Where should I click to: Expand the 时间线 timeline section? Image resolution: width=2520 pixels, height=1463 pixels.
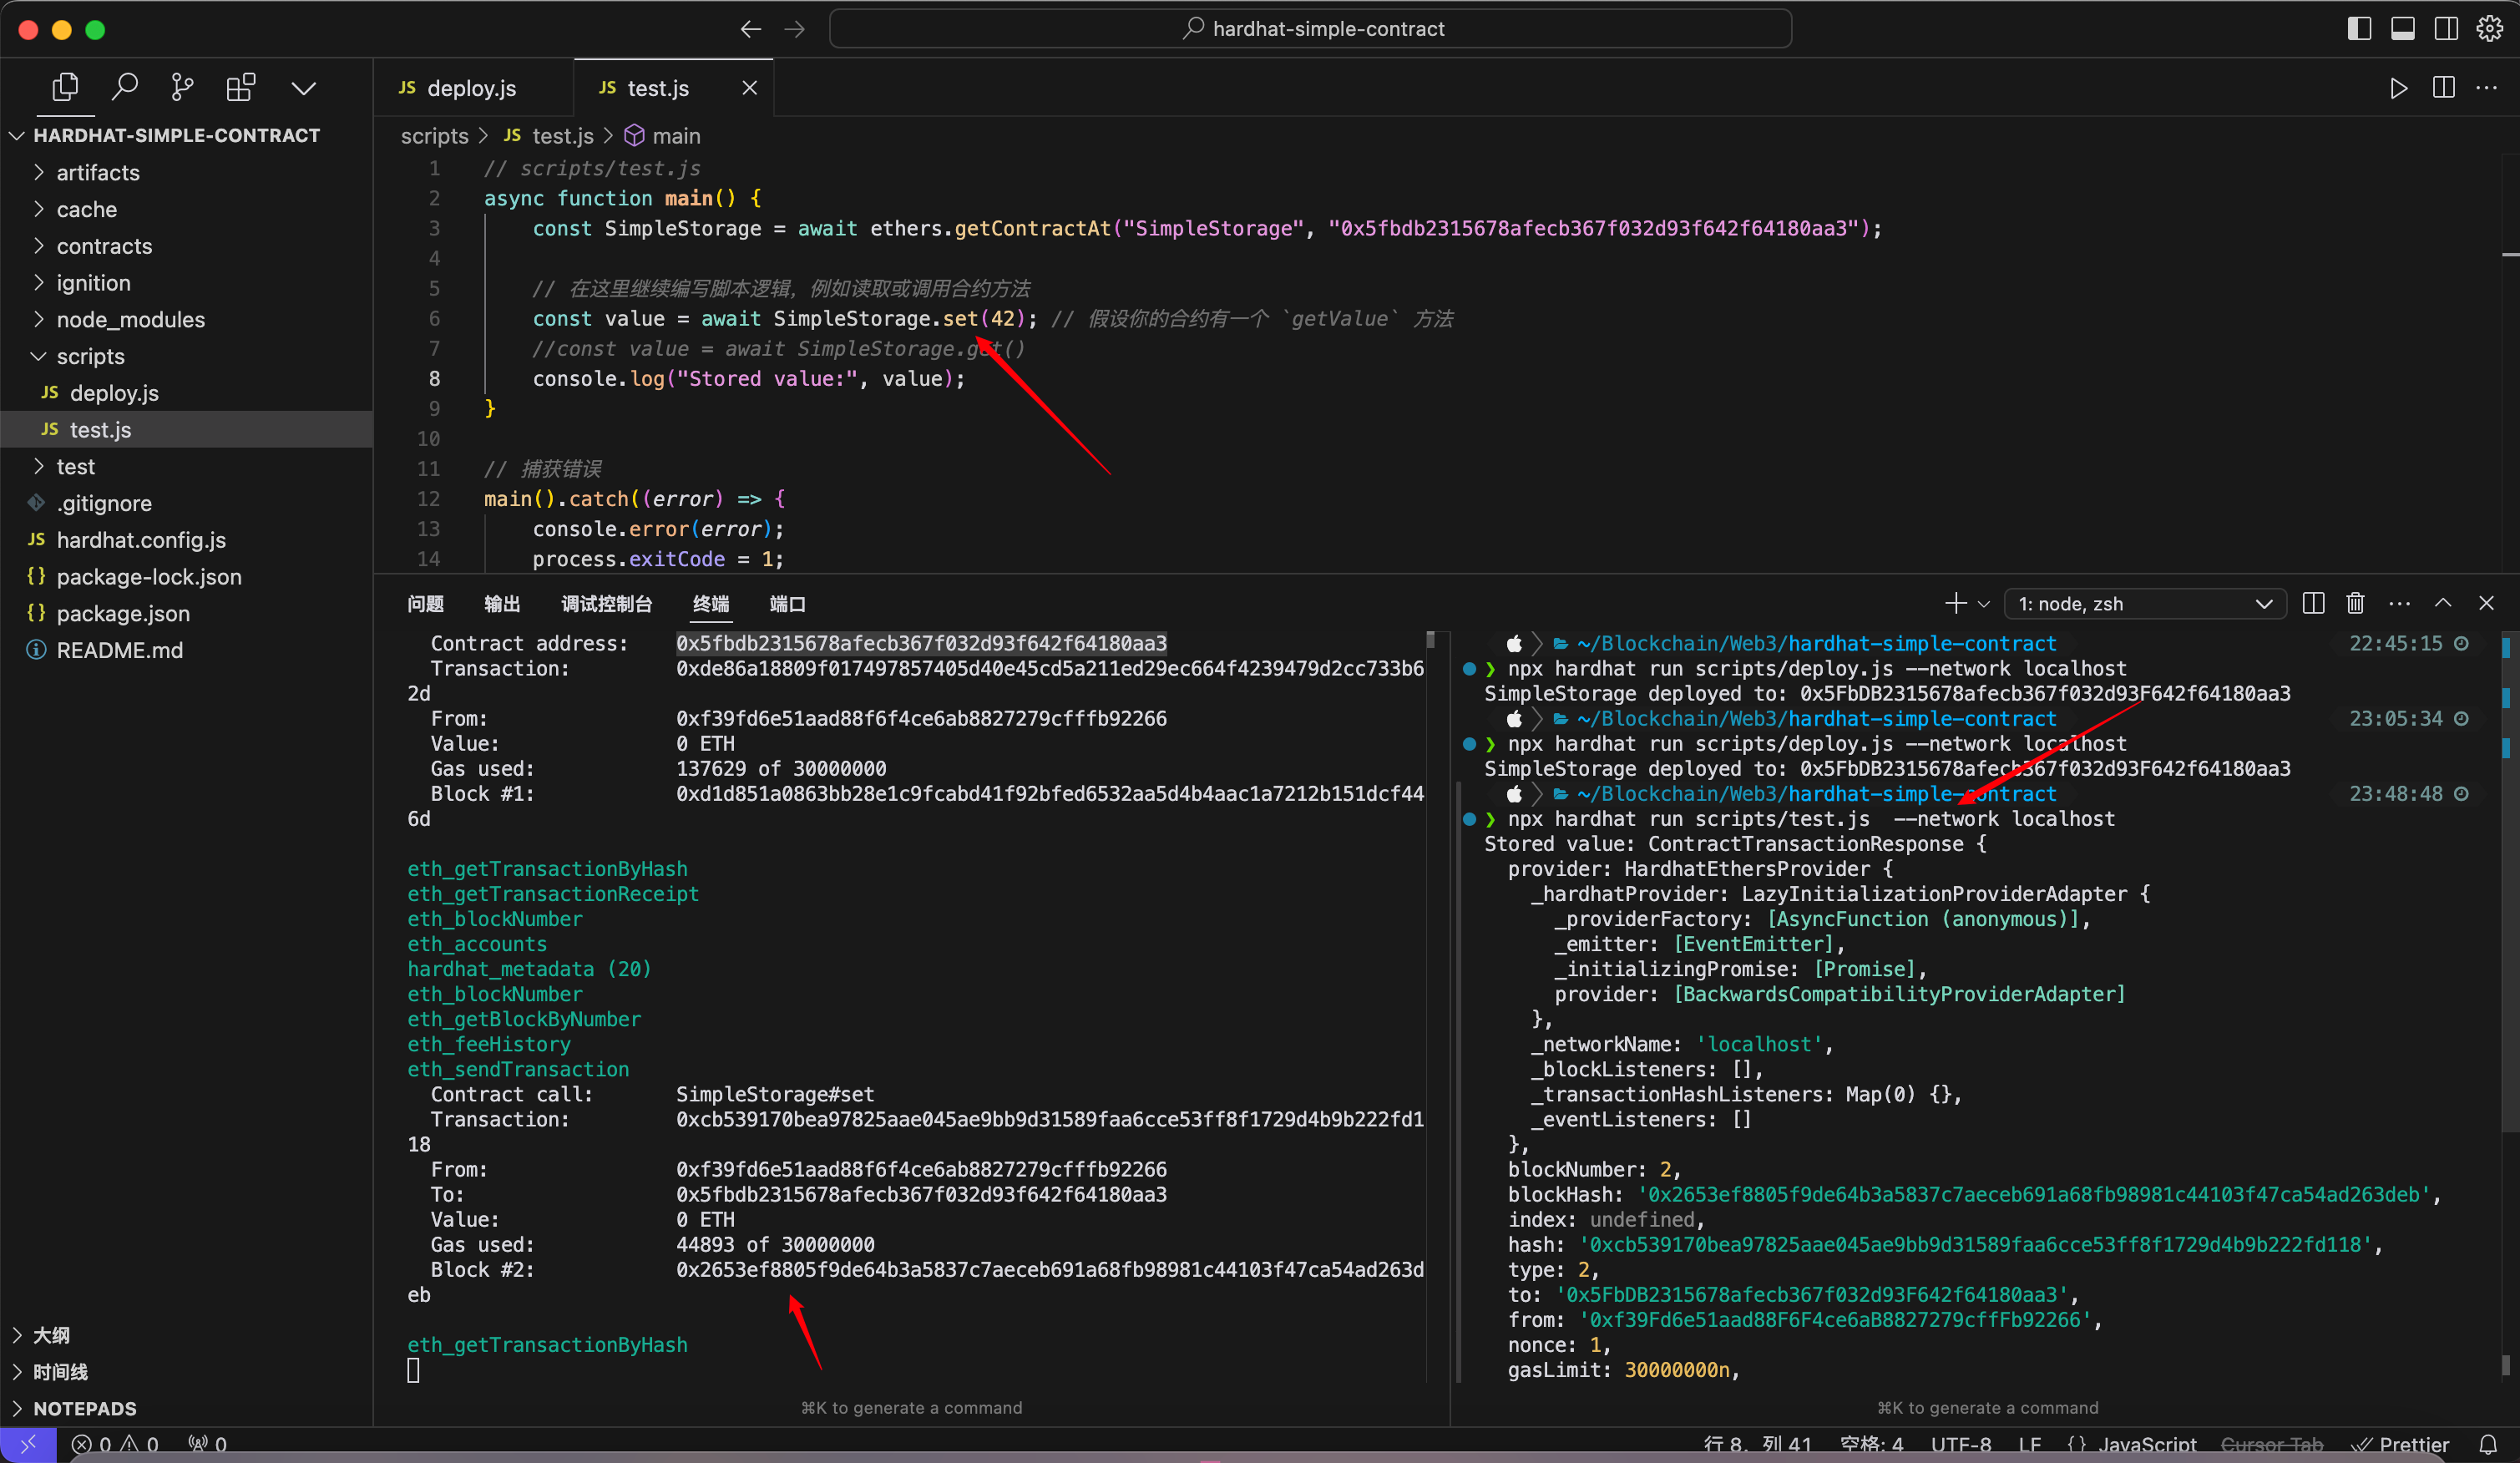pos(186,1372)
